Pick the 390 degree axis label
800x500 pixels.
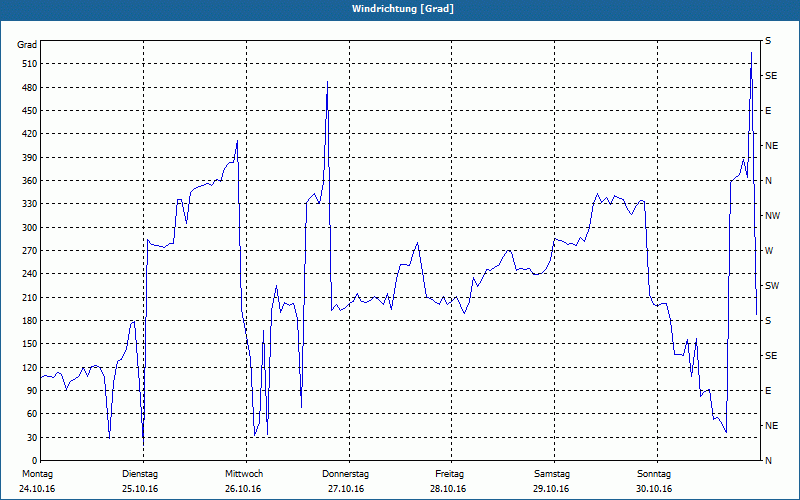click(29, 157)
